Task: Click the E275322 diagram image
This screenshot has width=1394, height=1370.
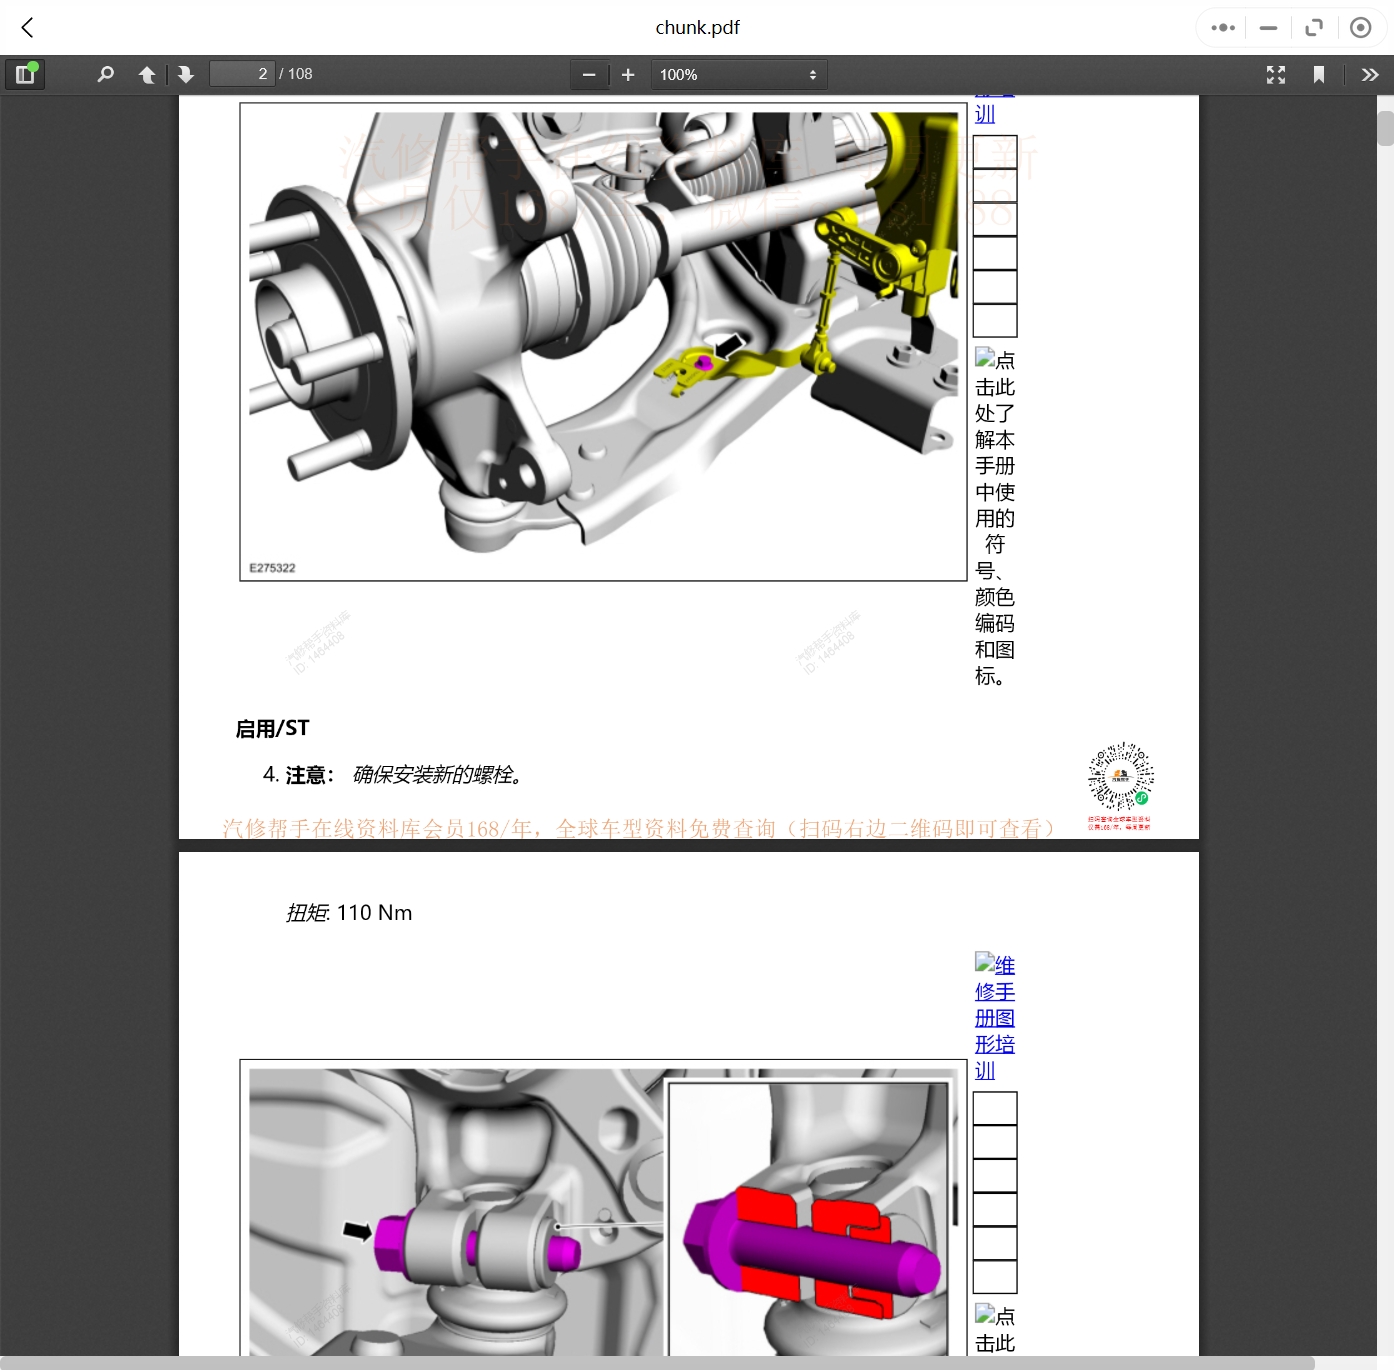Action: [602, 343]
